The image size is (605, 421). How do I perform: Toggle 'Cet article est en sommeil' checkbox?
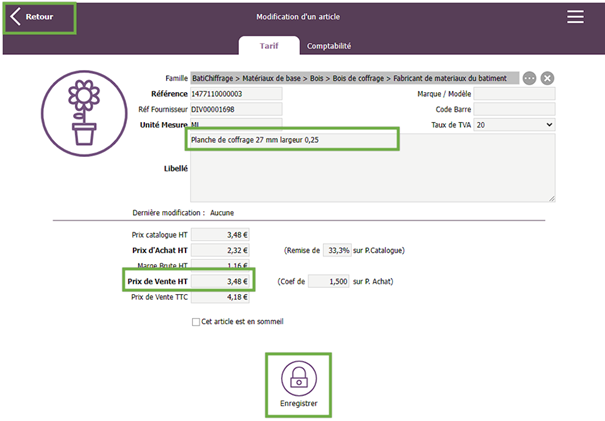tap(196, 322)
